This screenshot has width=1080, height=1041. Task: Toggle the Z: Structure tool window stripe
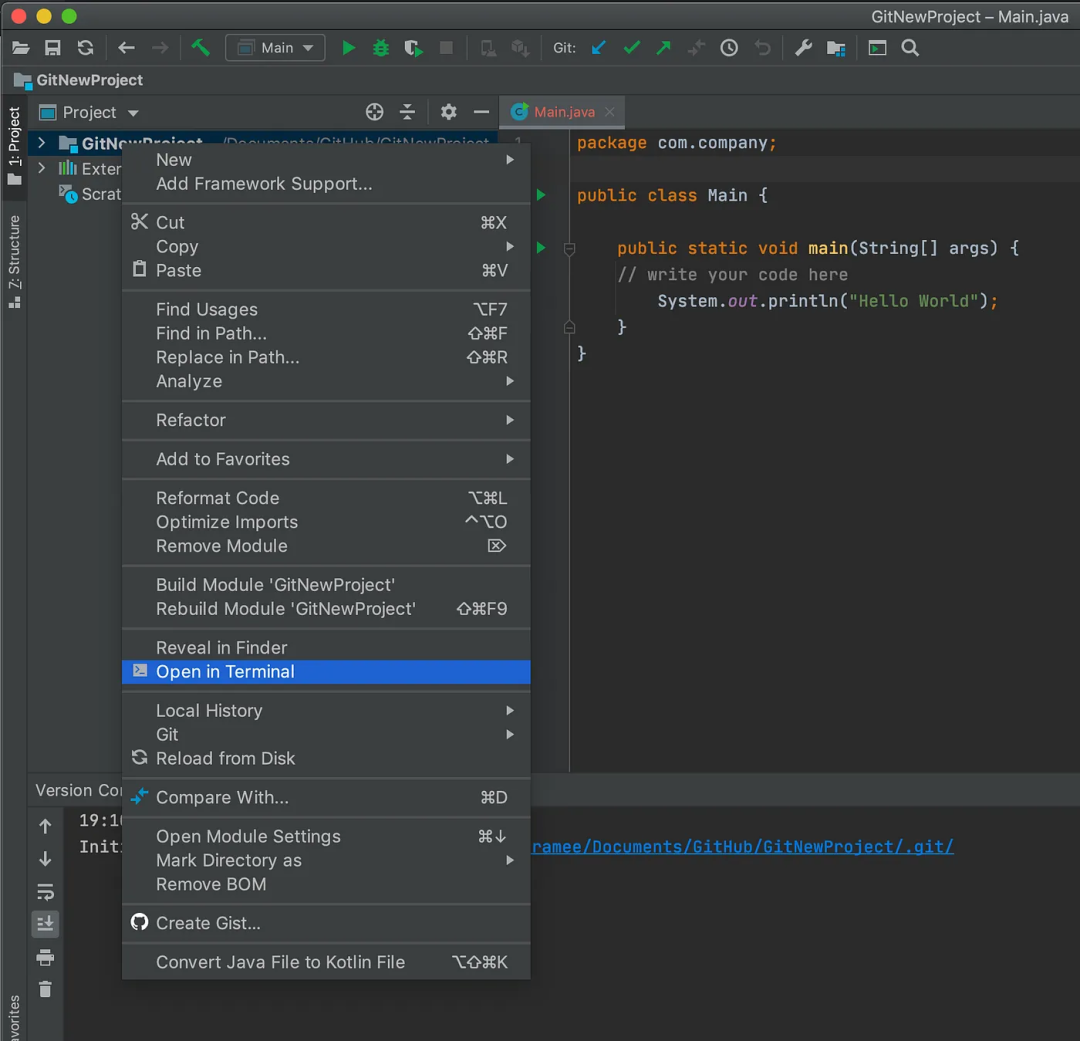(14, 262)
